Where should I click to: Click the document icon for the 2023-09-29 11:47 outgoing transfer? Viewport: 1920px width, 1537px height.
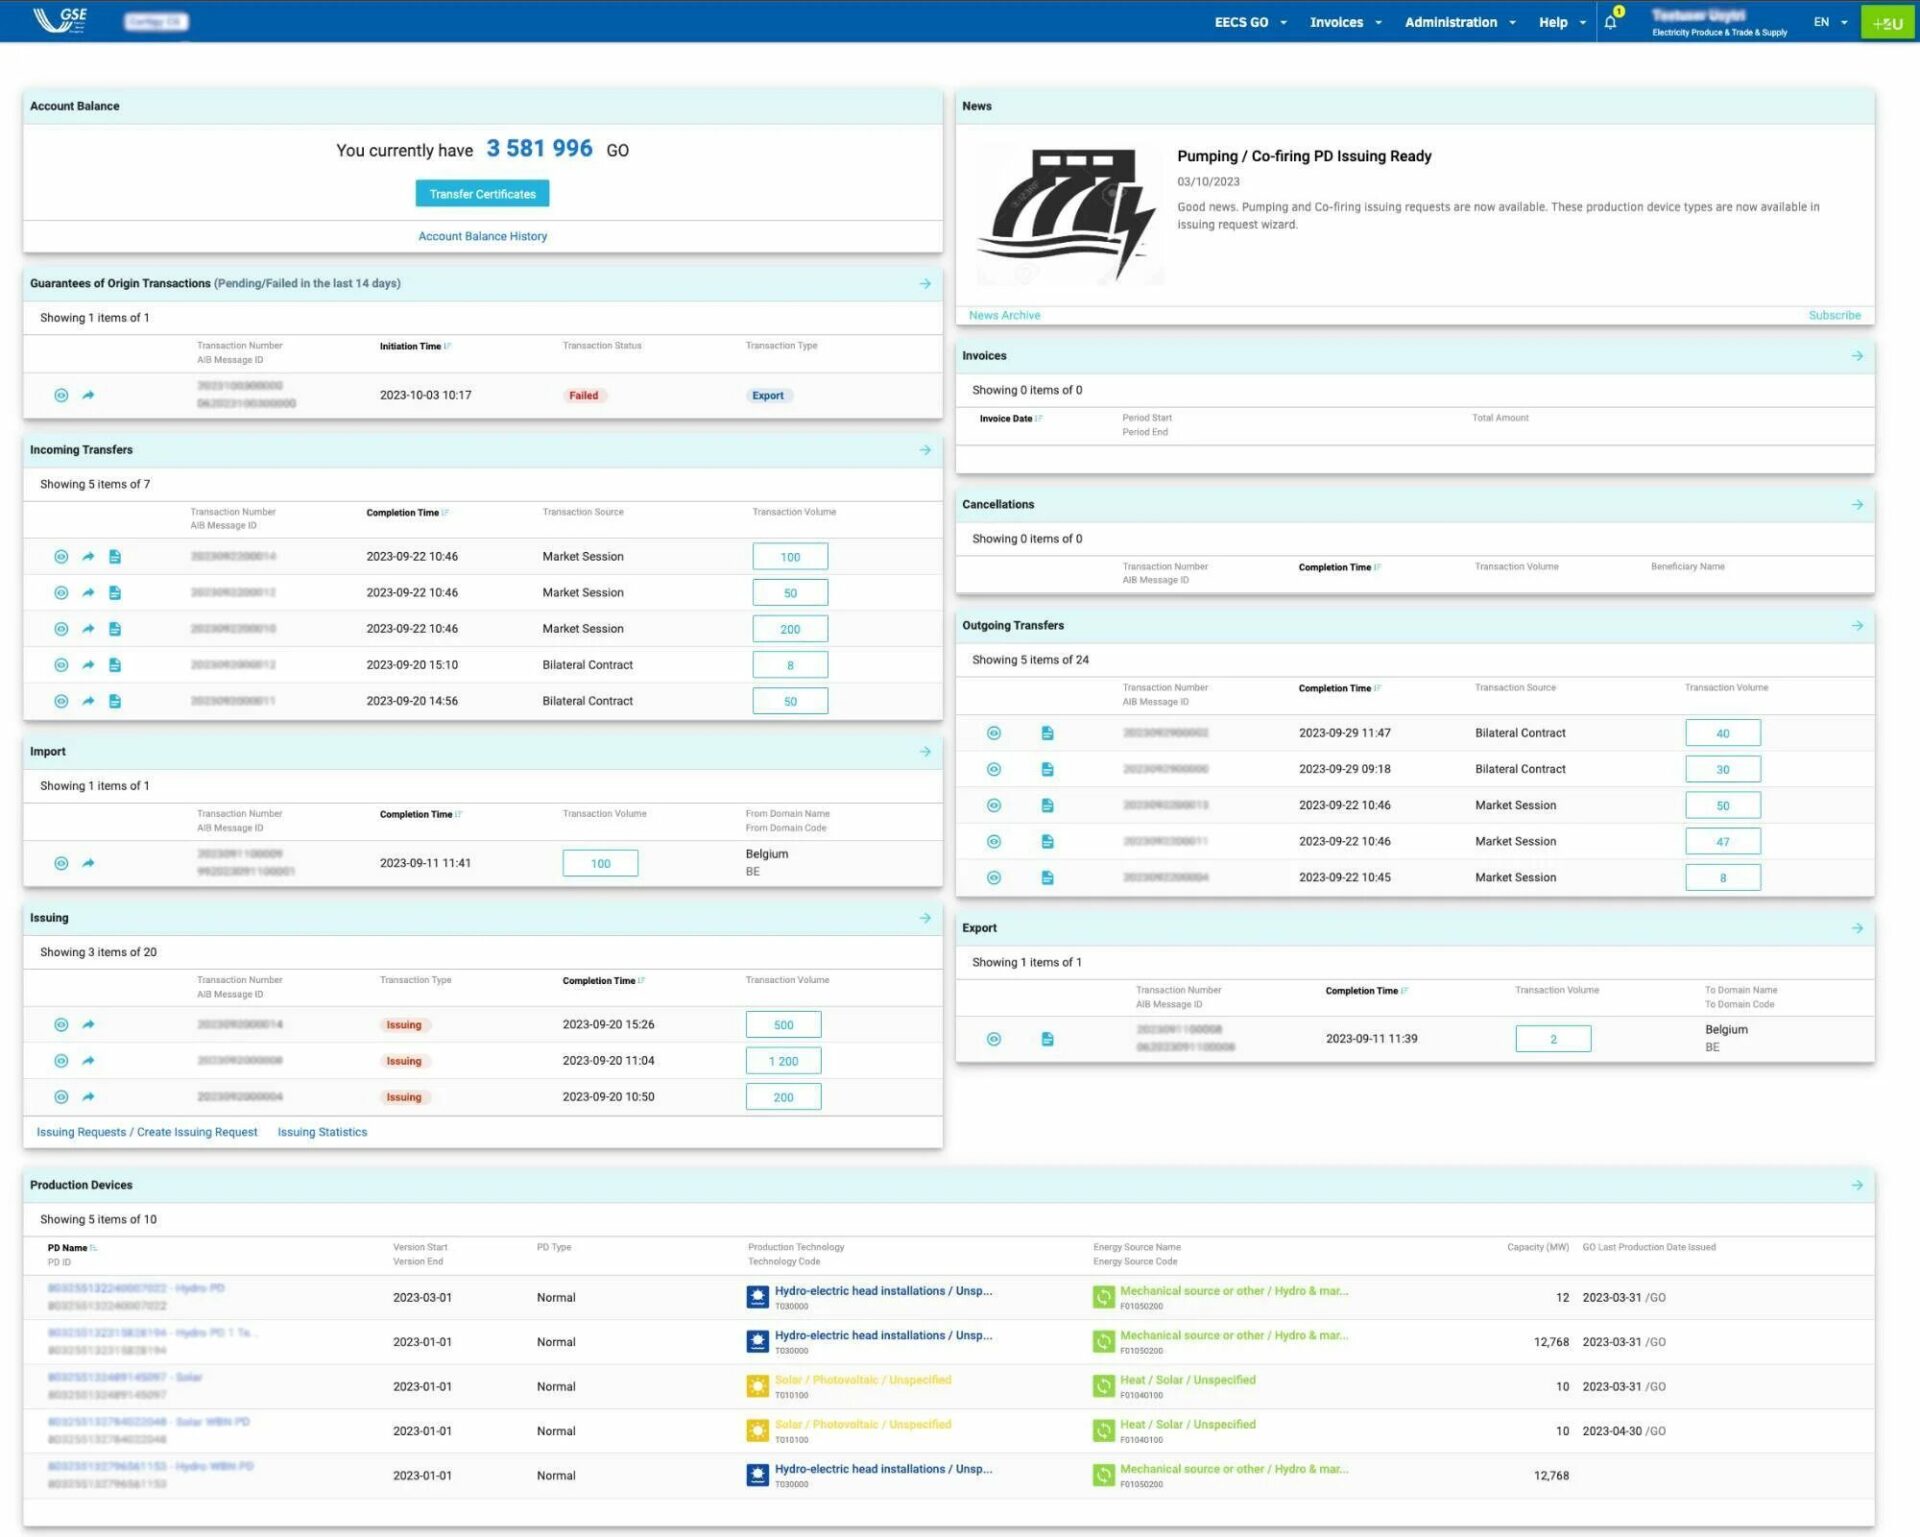[1047, 733]
